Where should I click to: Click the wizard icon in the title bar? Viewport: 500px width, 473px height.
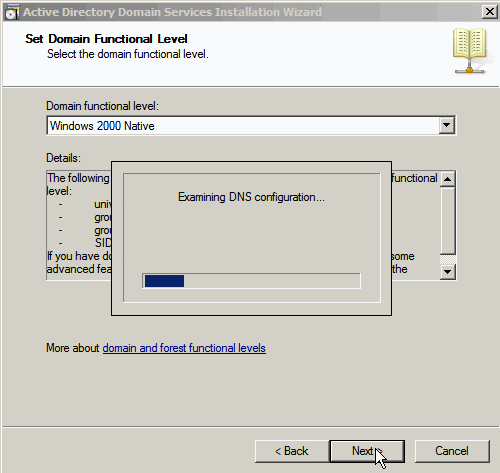coord(12,12)
